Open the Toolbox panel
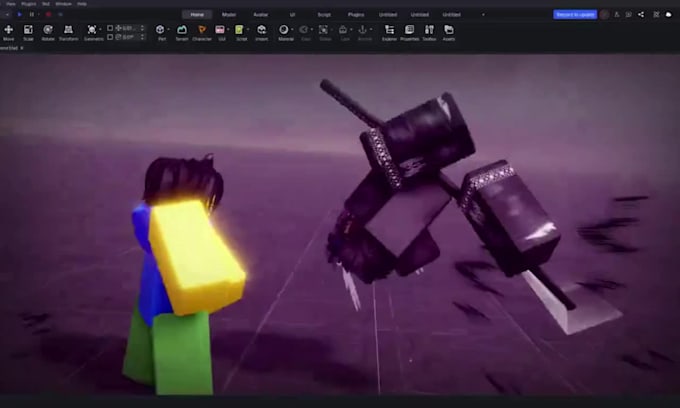680x408 pixels. click(x=429, y=32)
